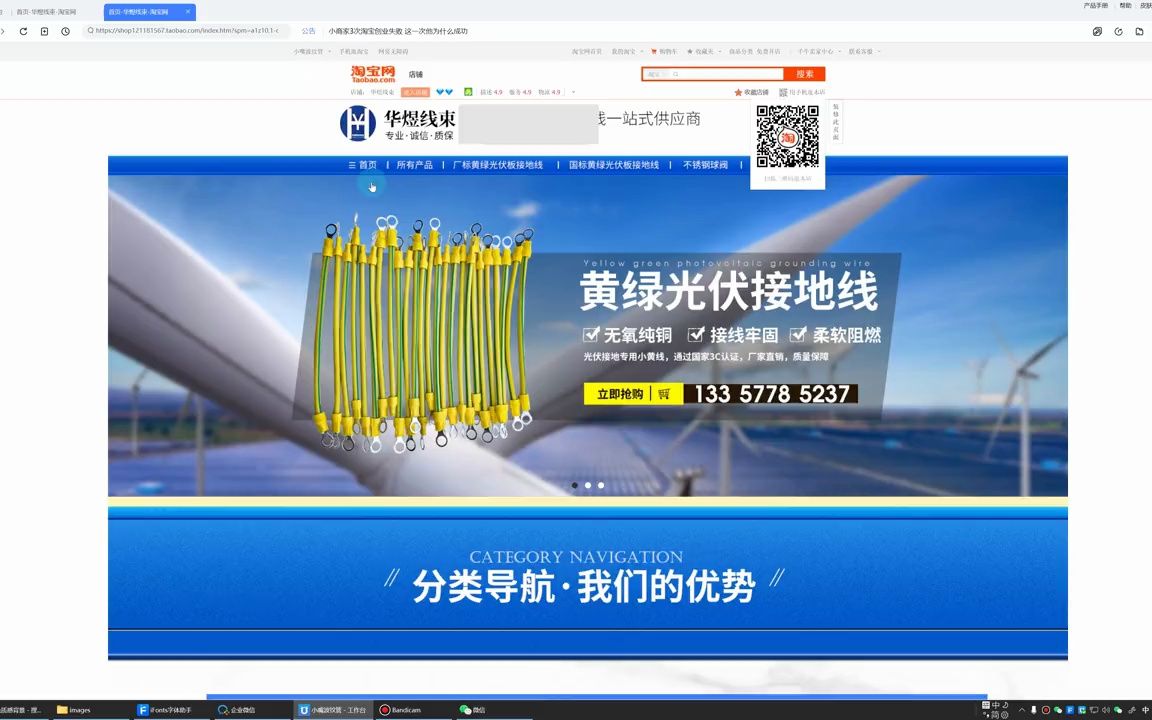Open the 联系客服 dropdown
1152x720 pixels.
(860, 51)
